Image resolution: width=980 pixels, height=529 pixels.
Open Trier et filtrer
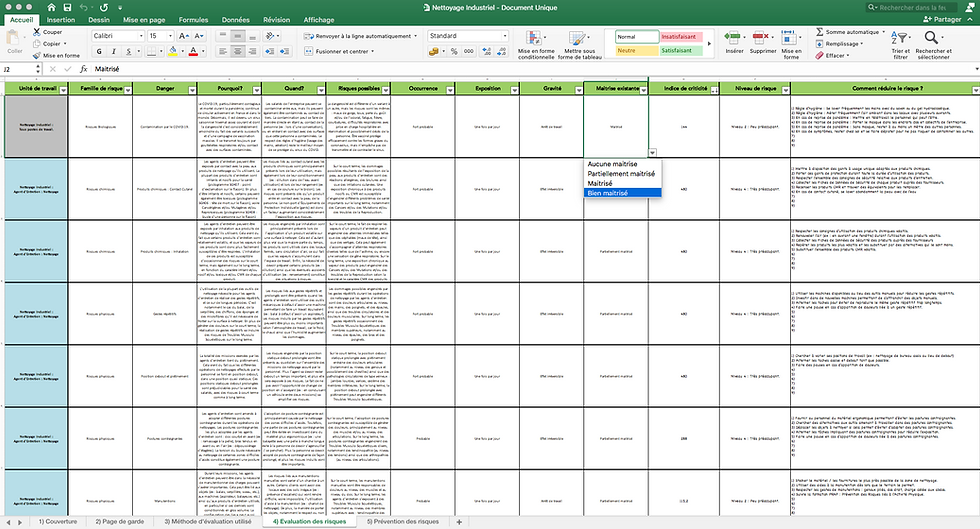(901, 44)
